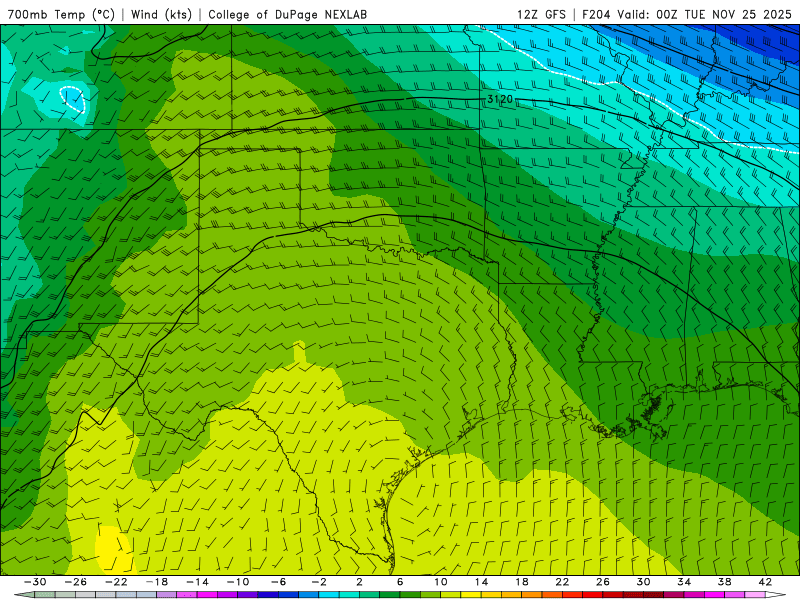Click the "700mb Temp (°C)" title text
The image size is (800, 600).
pyautogui.click(x=61, y=15)
